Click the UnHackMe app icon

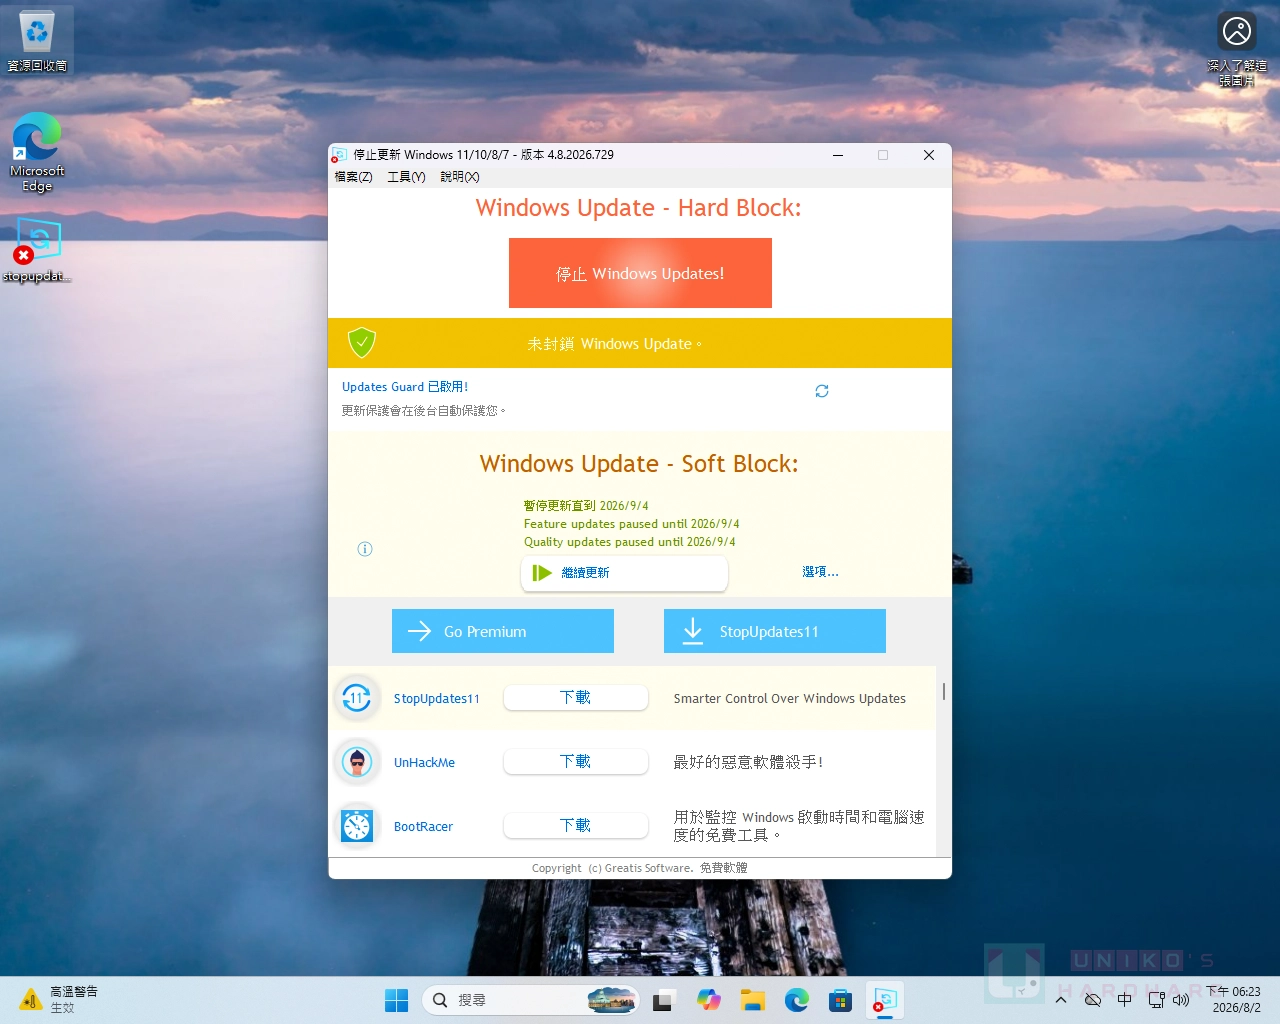(x=357, y=762)
